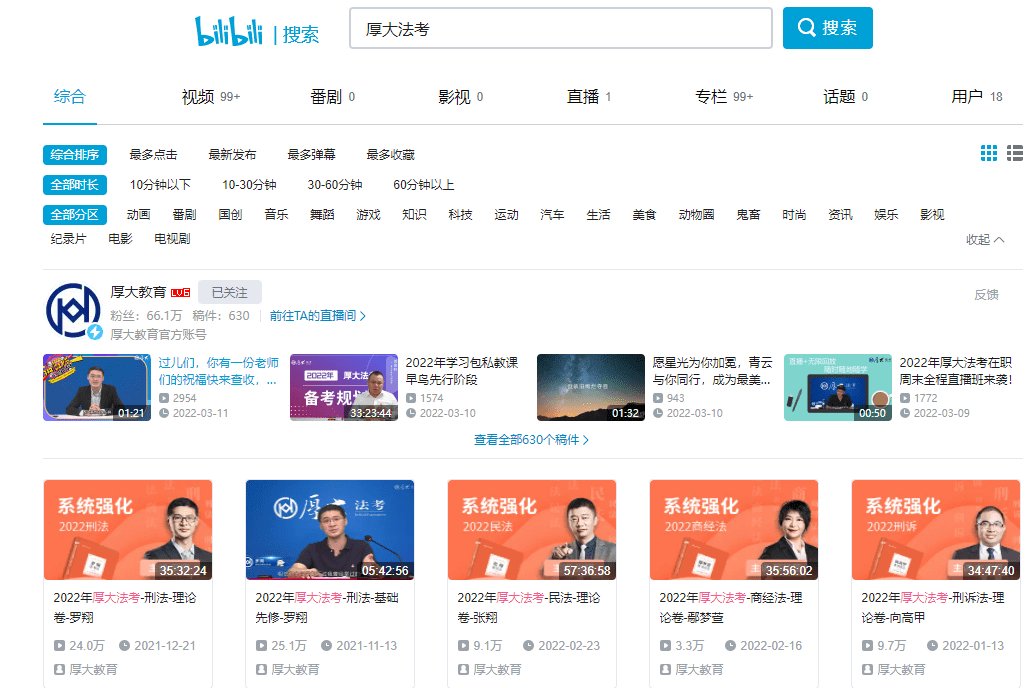The width and height of the screenshot is (1034, 688).
Task: Open title 过儿们，你有一份老师们的祝福
Action: 218,371
